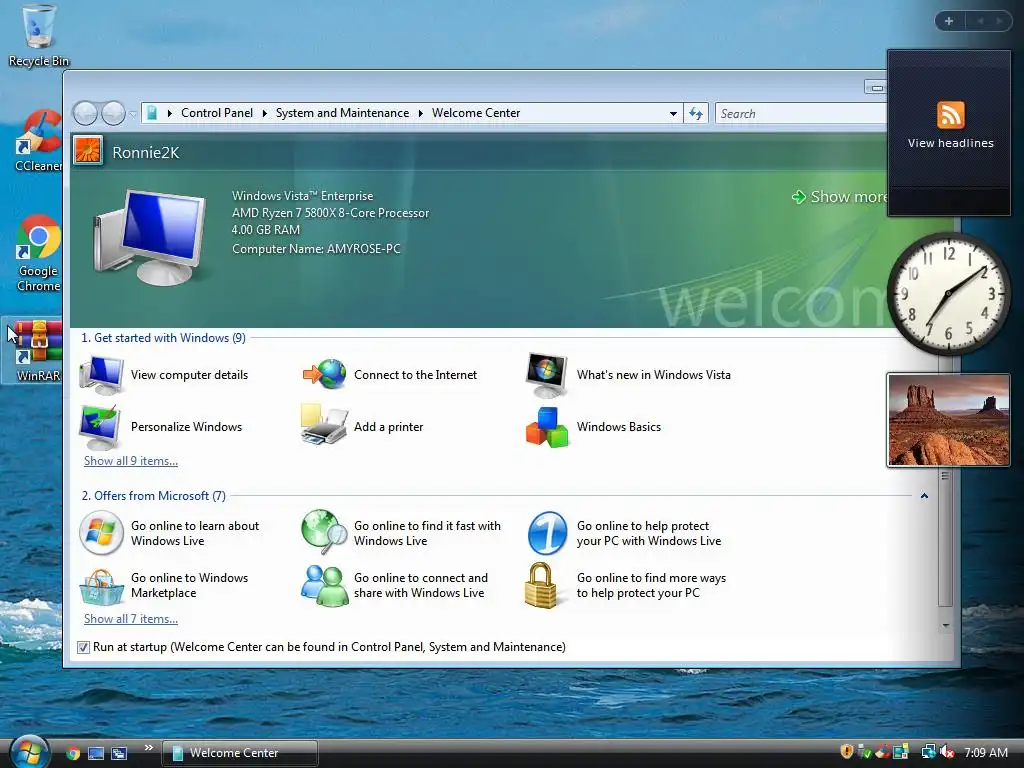Open What's new in Windows Vista
This screenshot has height=768, width=1024.
tap(628, 375)
